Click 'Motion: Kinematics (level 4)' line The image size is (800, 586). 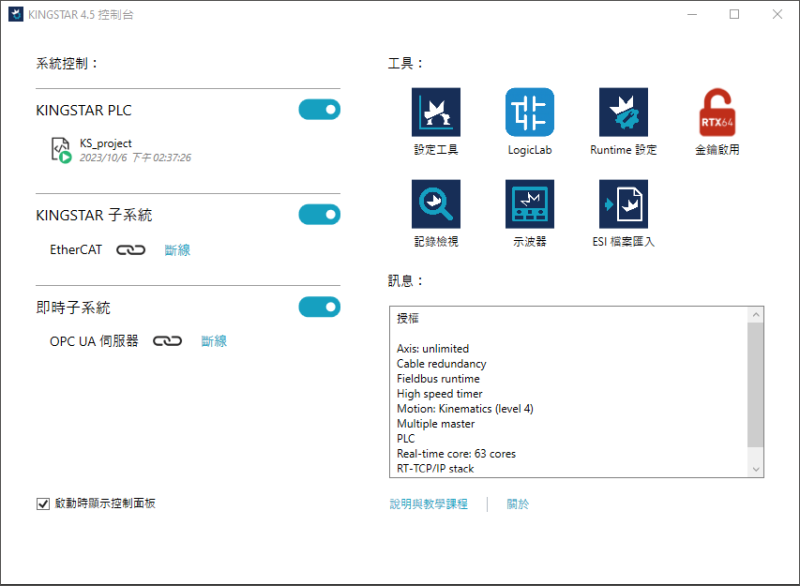465,409
